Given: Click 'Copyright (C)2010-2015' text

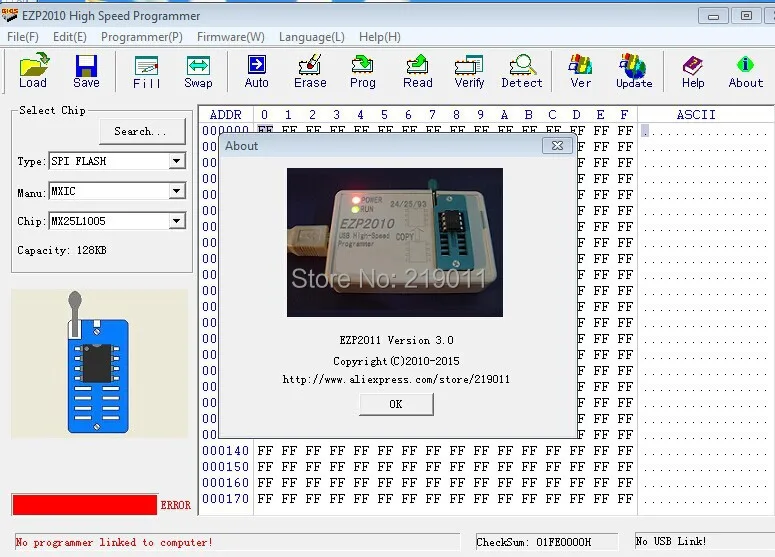Looking at the screenshot, I should pos(396,361).
